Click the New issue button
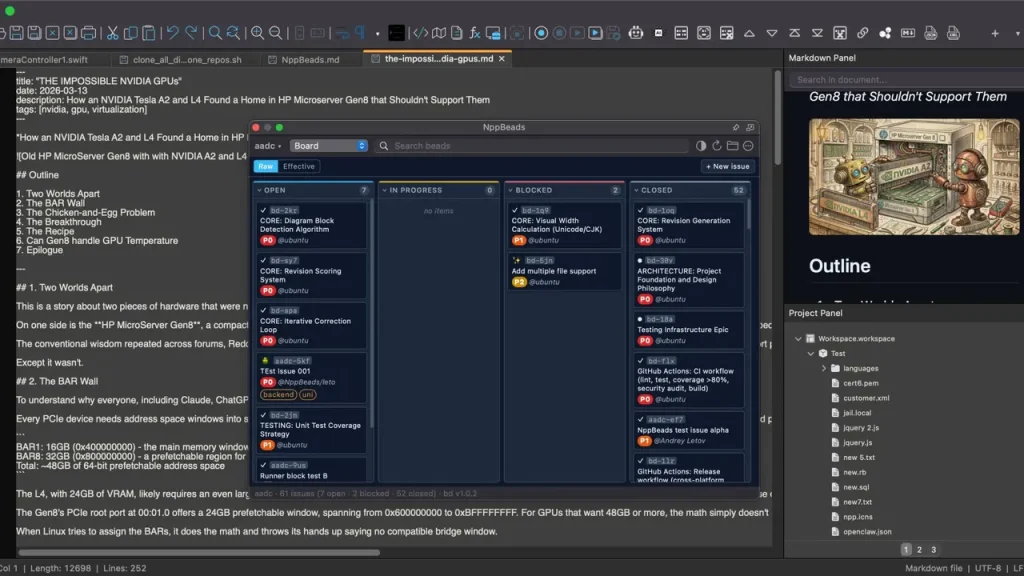Screen dimensions: 1024x576 click(727, 167)
